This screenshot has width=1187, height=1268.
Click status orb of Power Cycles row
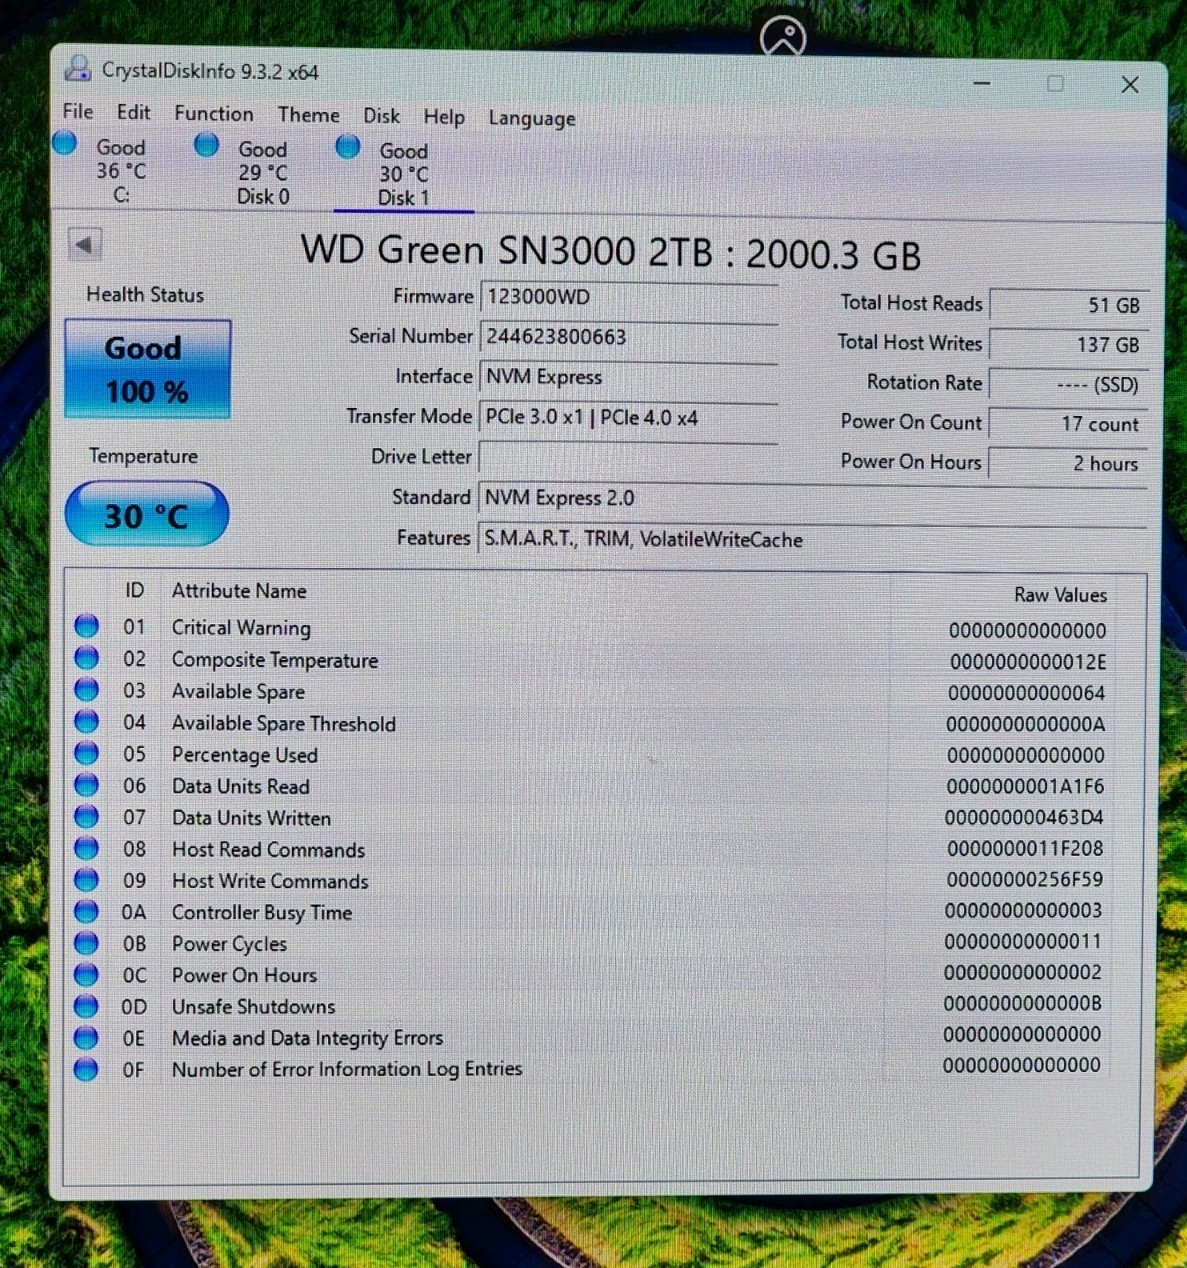tap(87, 943)
